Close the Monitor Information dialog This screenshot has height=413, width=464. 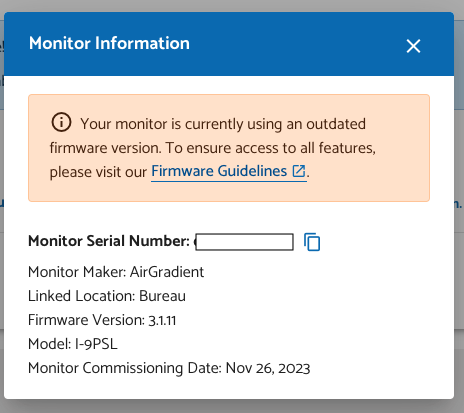tap(413, 46)
